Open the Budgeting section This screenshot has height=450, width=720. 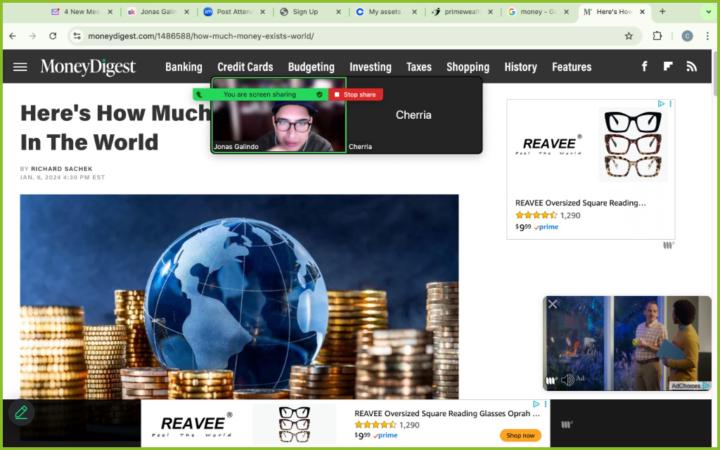(x=311, y=67)
